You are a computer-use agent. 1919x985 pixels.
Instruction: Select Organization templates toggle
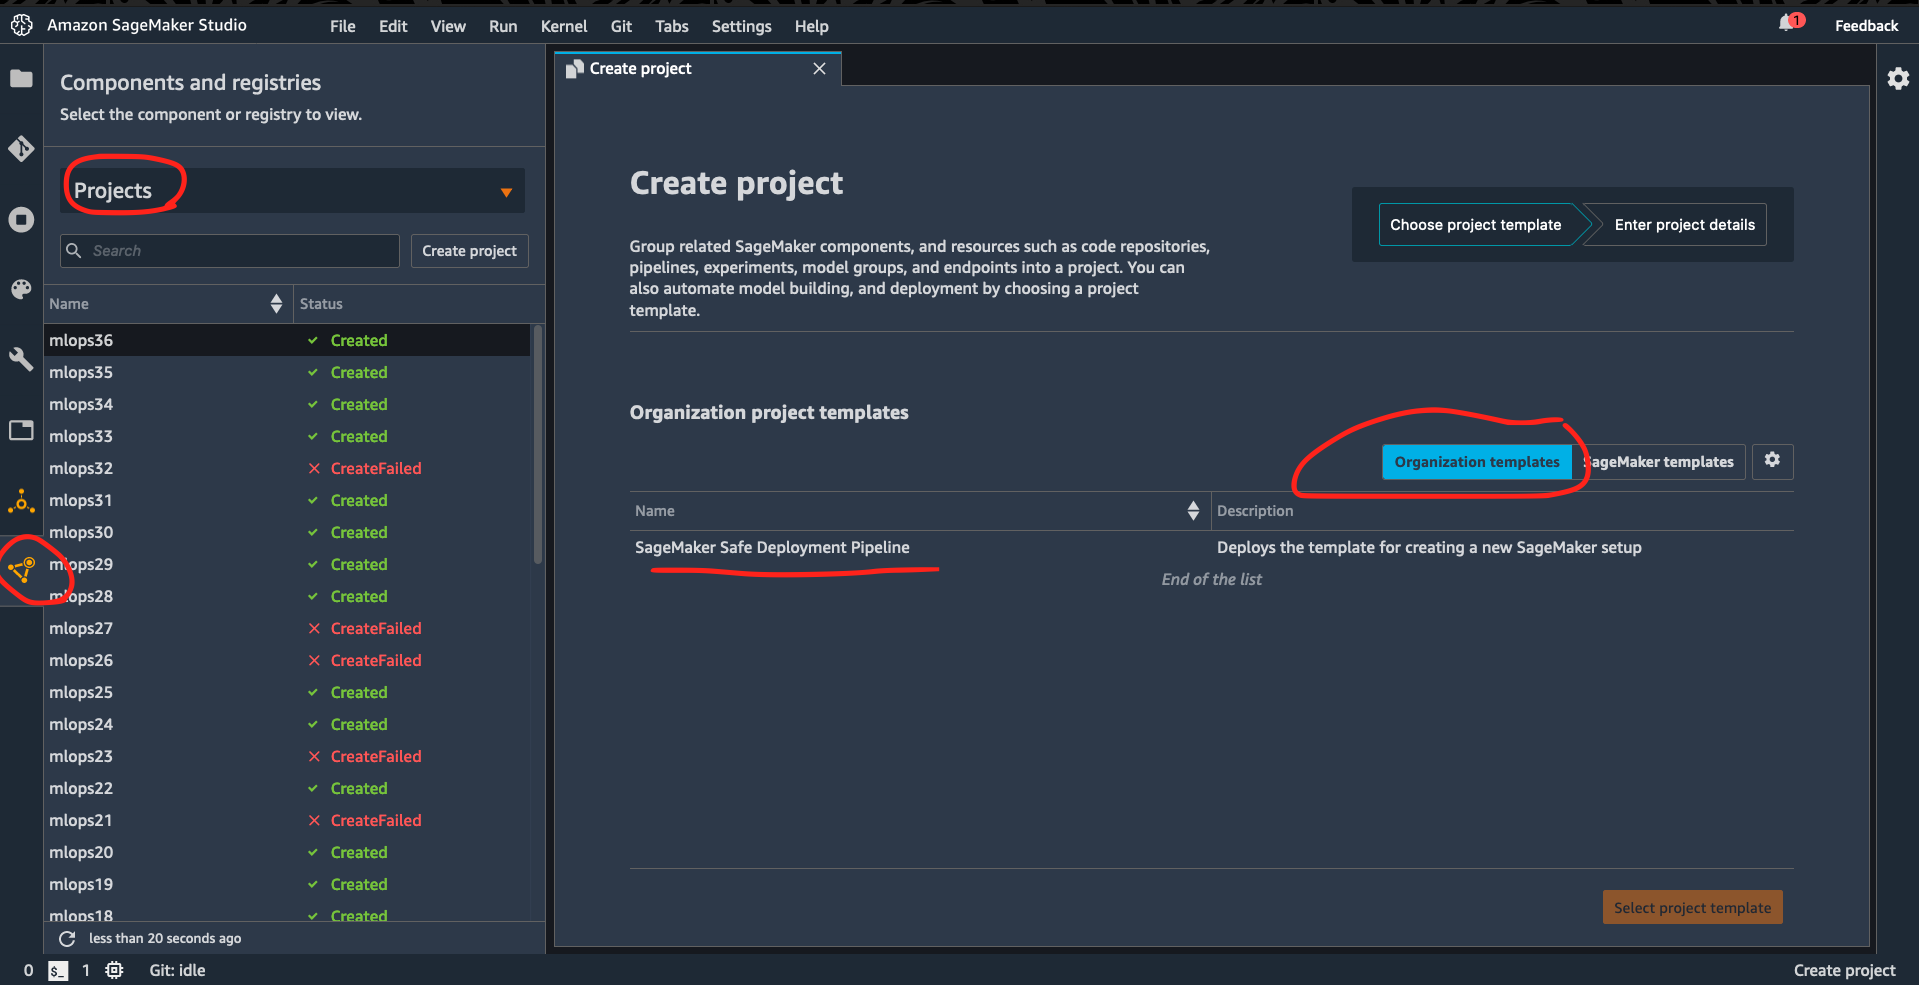(1476, 462)
